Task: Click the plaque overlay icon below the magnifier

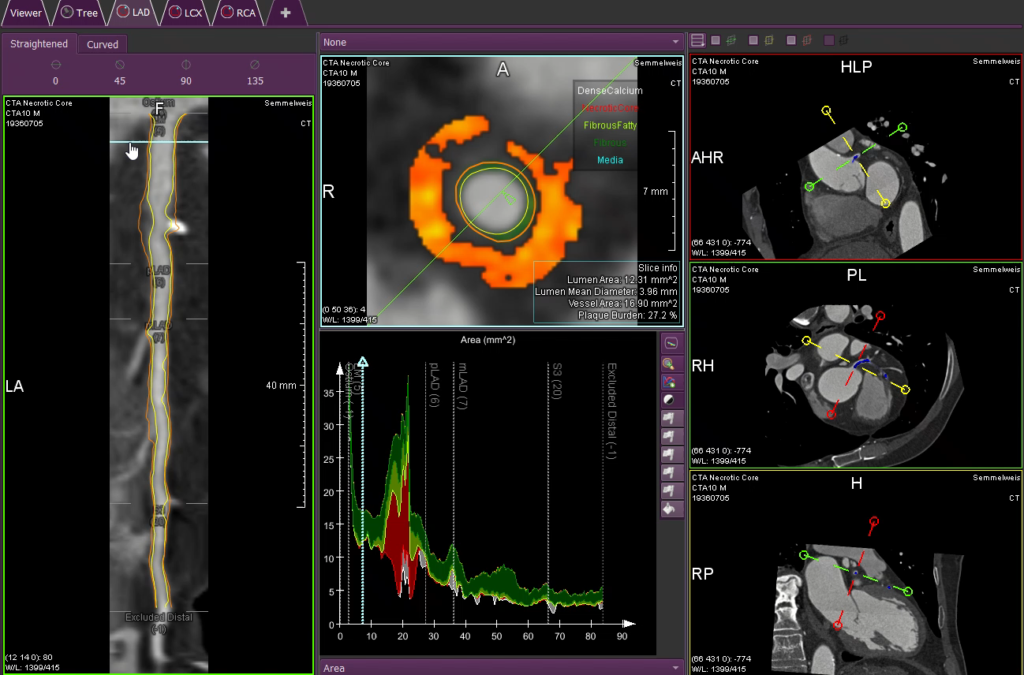Action: point(672,381)
